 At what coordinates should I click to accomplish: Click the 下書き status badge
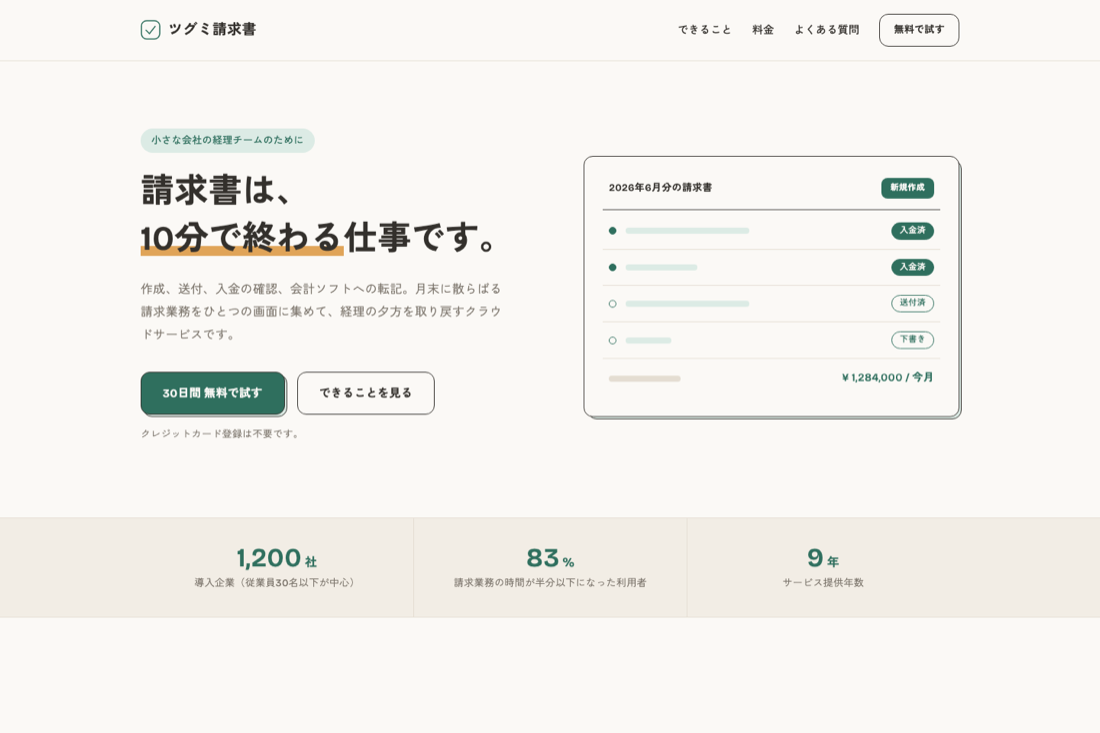click(912, 339)
